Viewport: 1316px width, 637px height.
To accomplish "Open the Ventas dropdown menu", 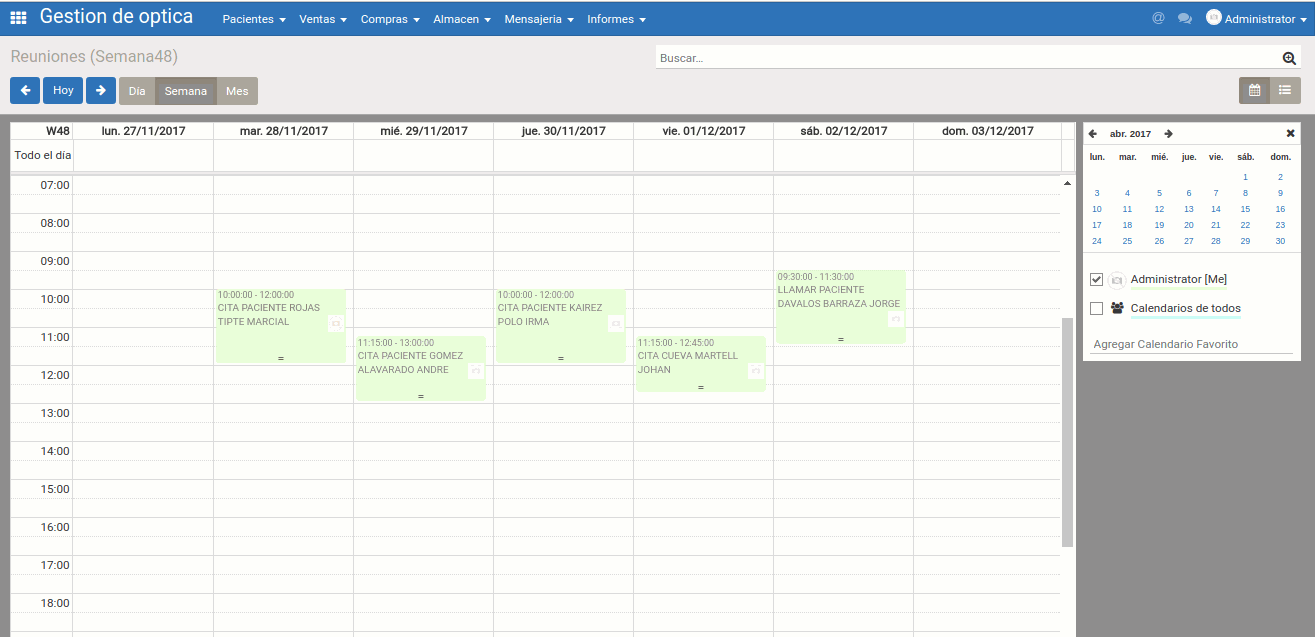I will (323, 20).
